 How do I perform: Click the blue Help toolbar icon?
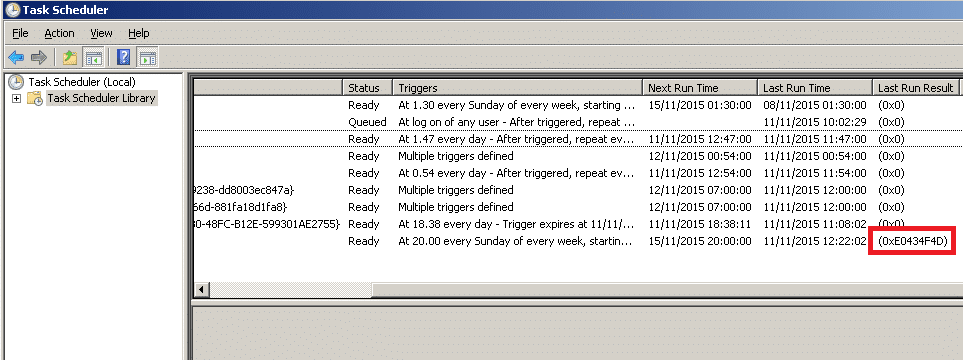[x=123, y=58]
